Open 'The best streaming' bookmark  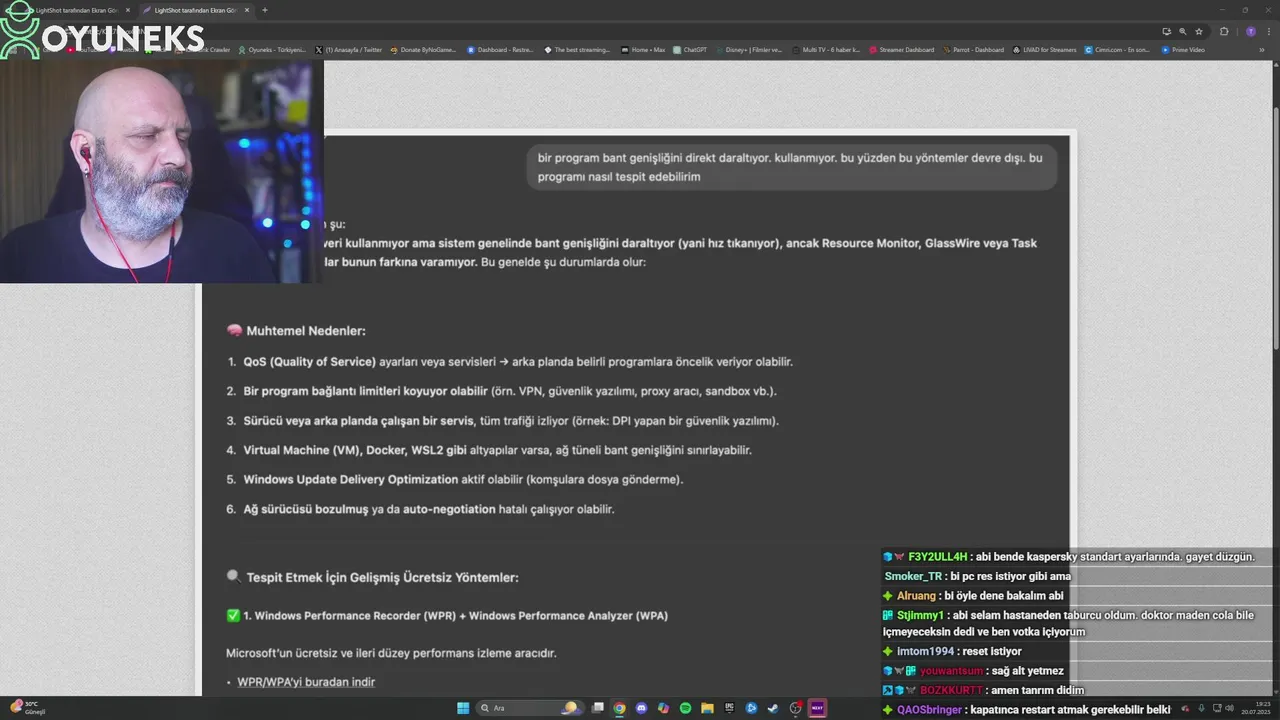pyautogui.click(x=577, y=50)
